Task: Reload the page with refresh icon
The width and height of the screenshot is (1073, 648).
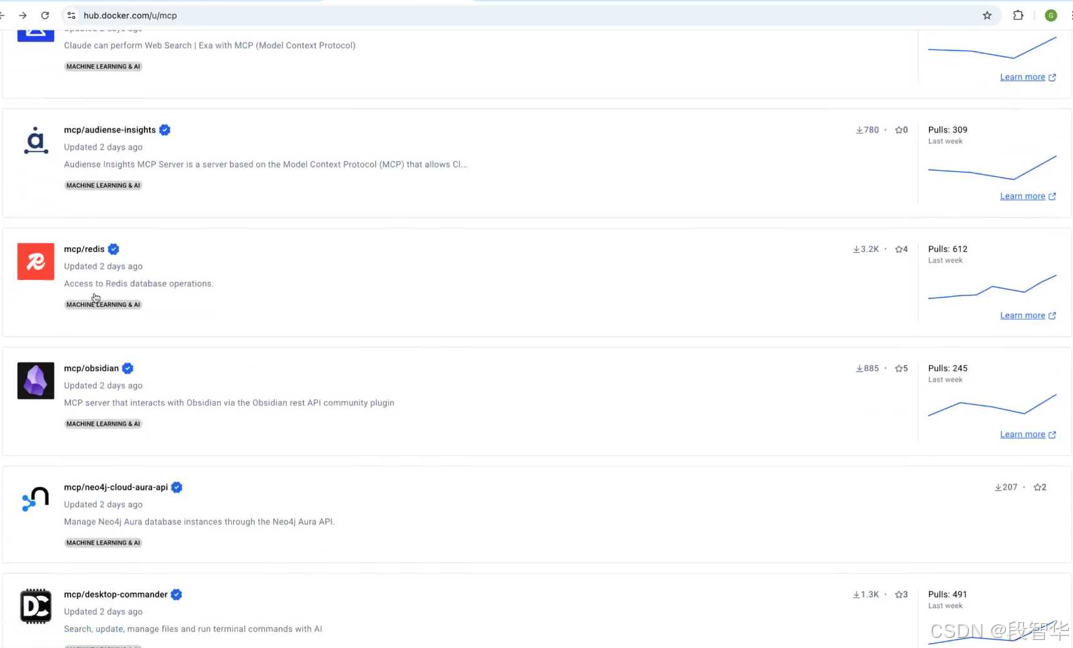Action: (45, 15)
